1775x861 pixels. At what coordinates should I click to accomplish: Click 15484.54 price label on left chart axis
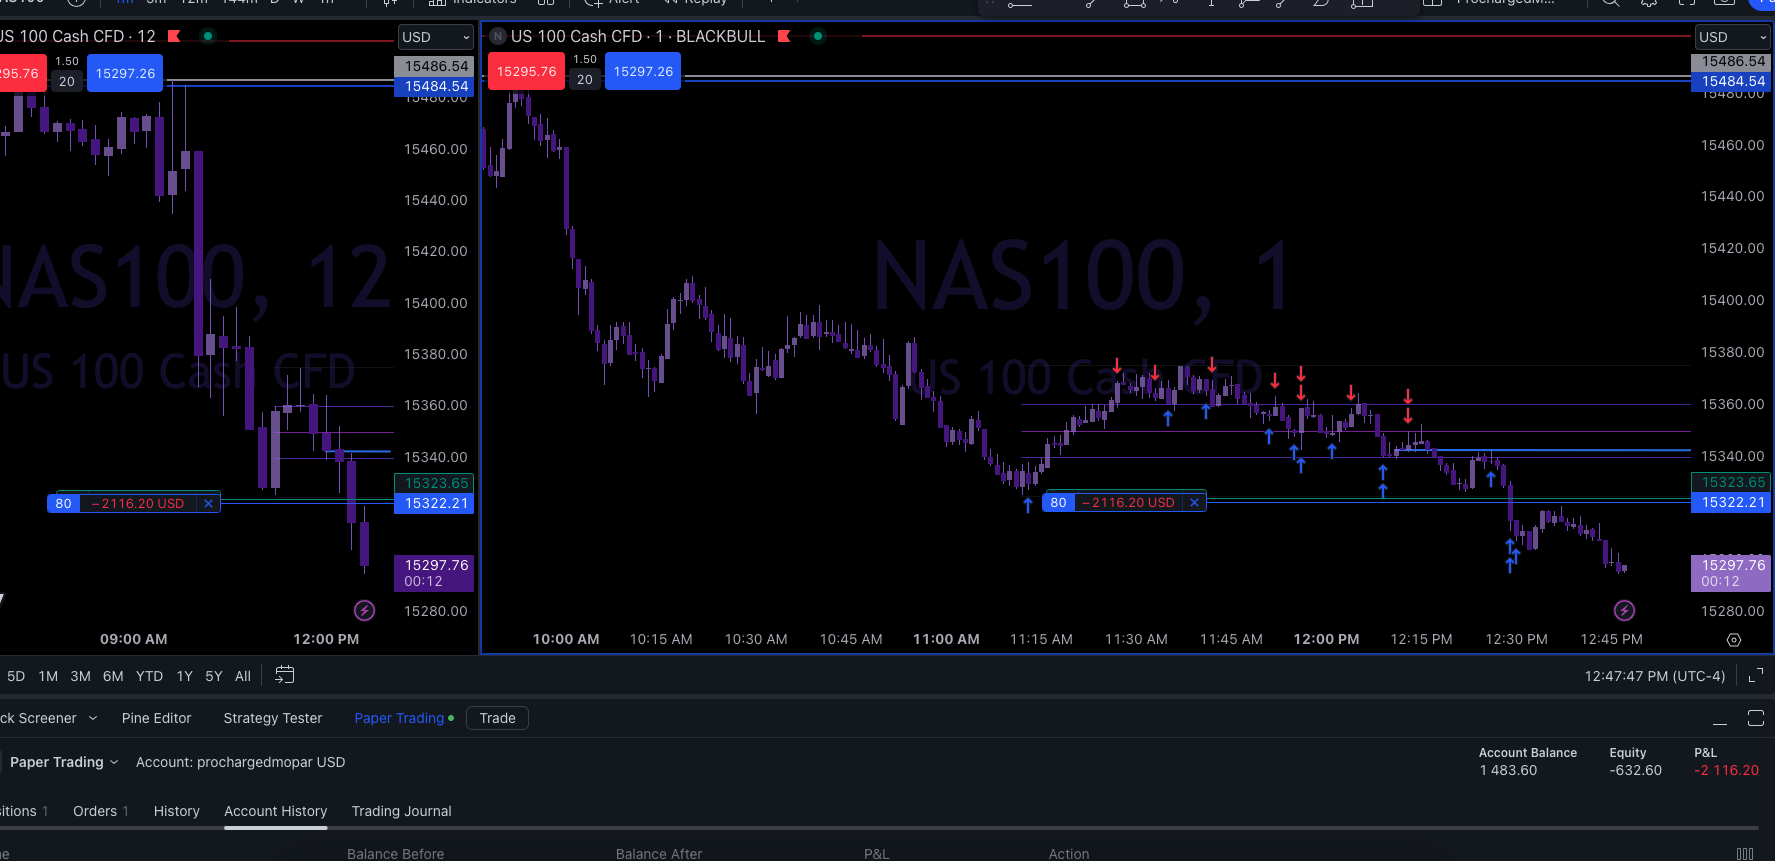tap(434, 86)
